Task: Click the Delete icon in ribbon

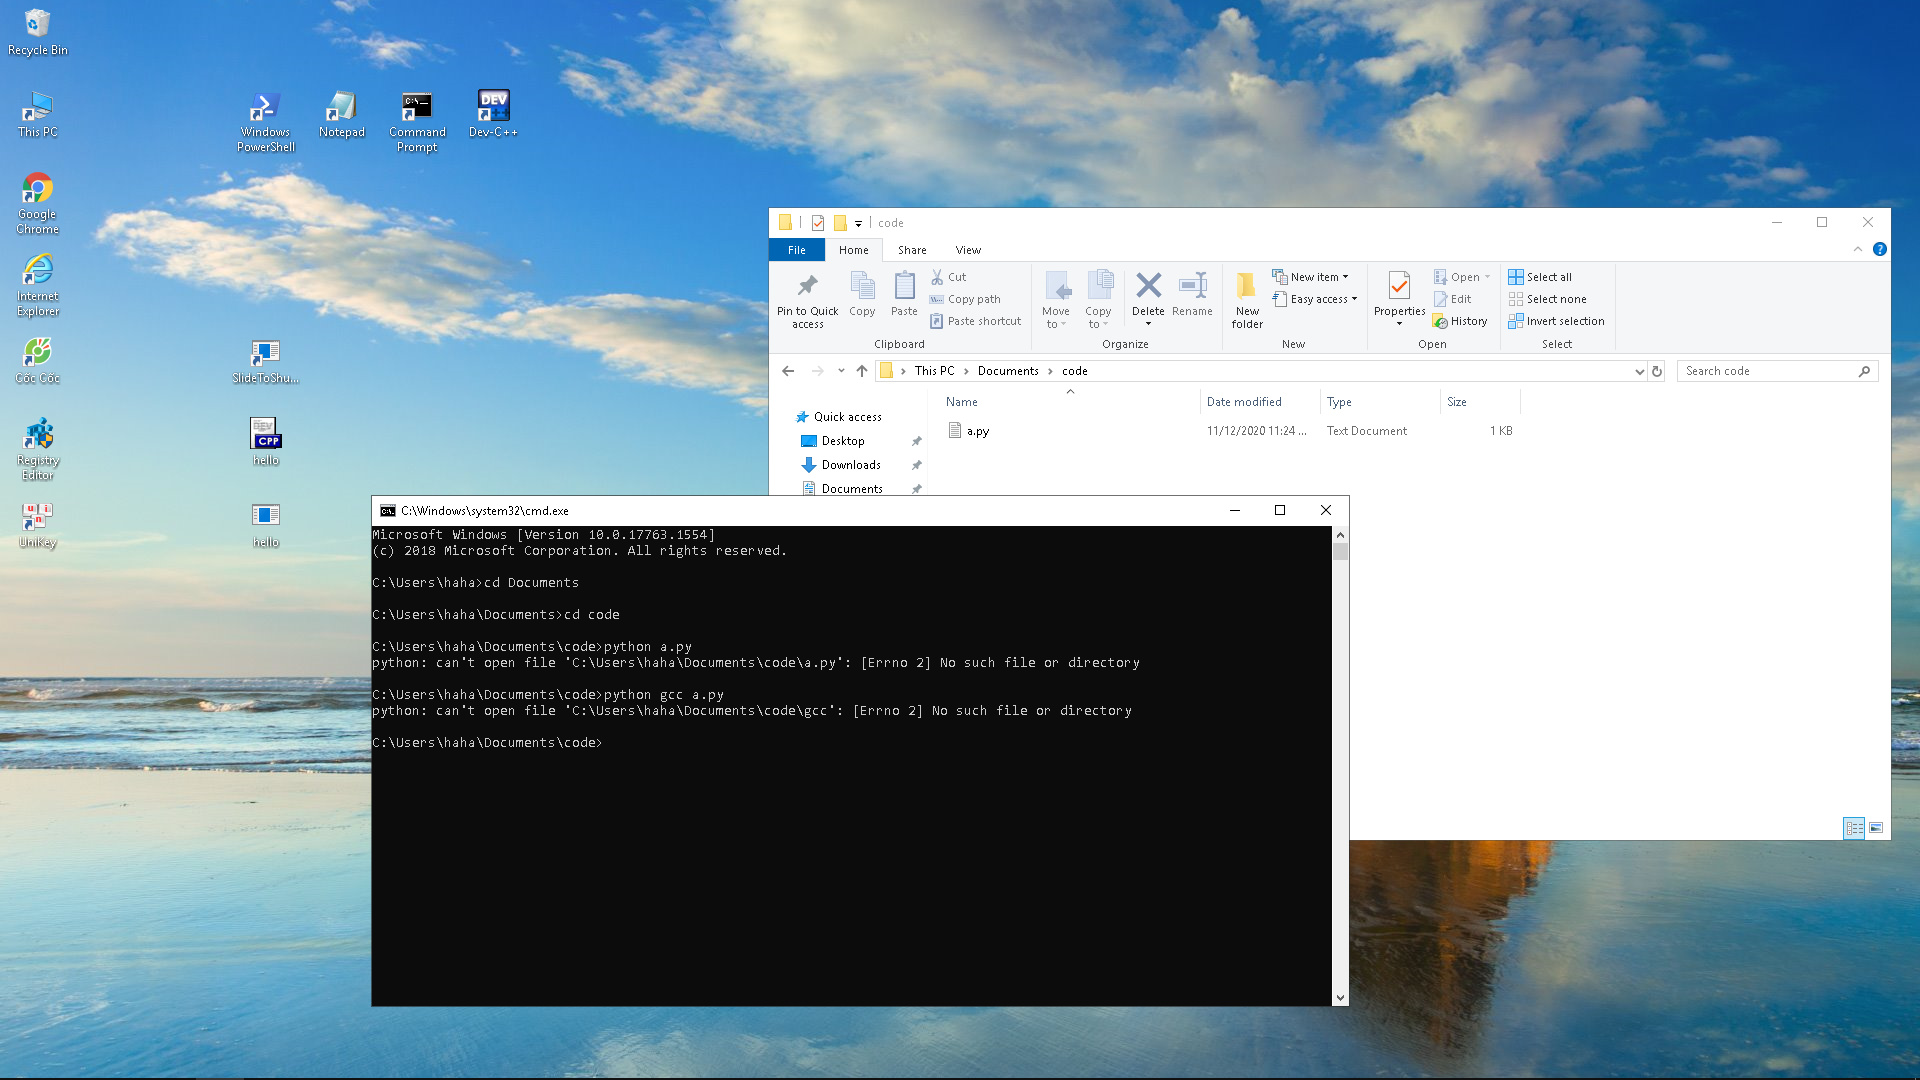Action: point(1148,287)
